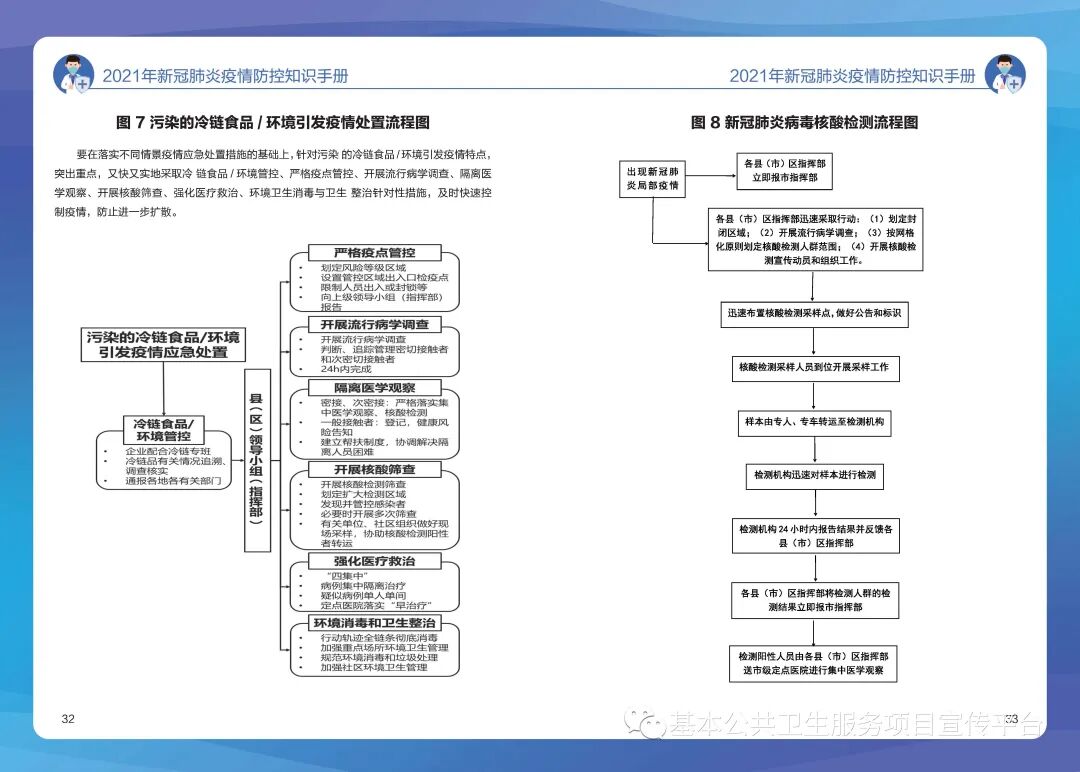The image size is (1080, 772).
Task: Click the right header title 2021年新冠肺炎疫情防控知识手册
Action: tap(852, 76)
